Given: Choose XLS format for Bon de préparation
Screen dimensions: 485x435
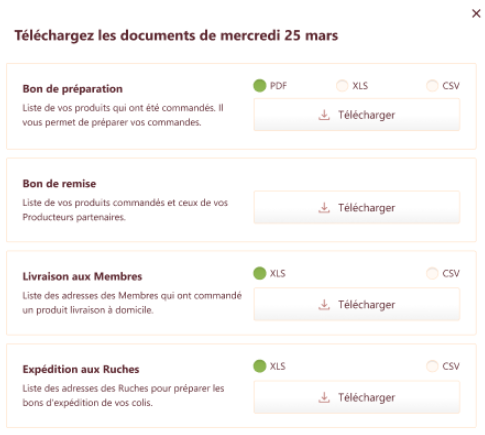Looking at the screenshot, I should [342, 86].
